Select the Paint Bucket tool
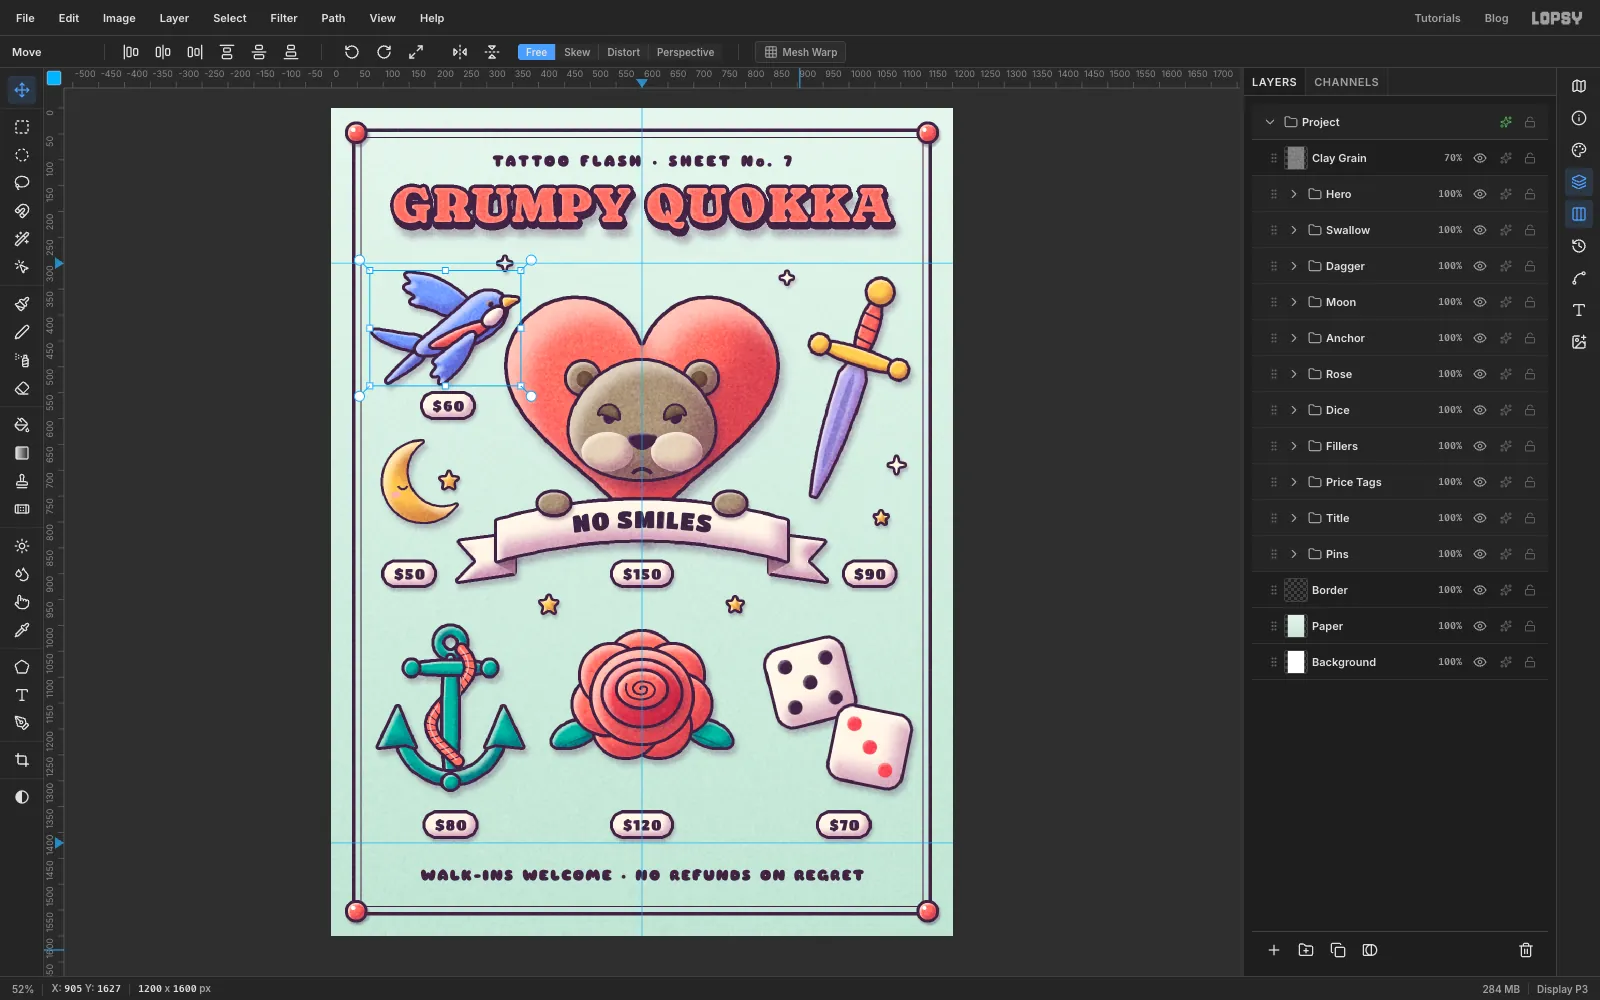The width and height of the screenshot is (1600, 1000). 22,425
